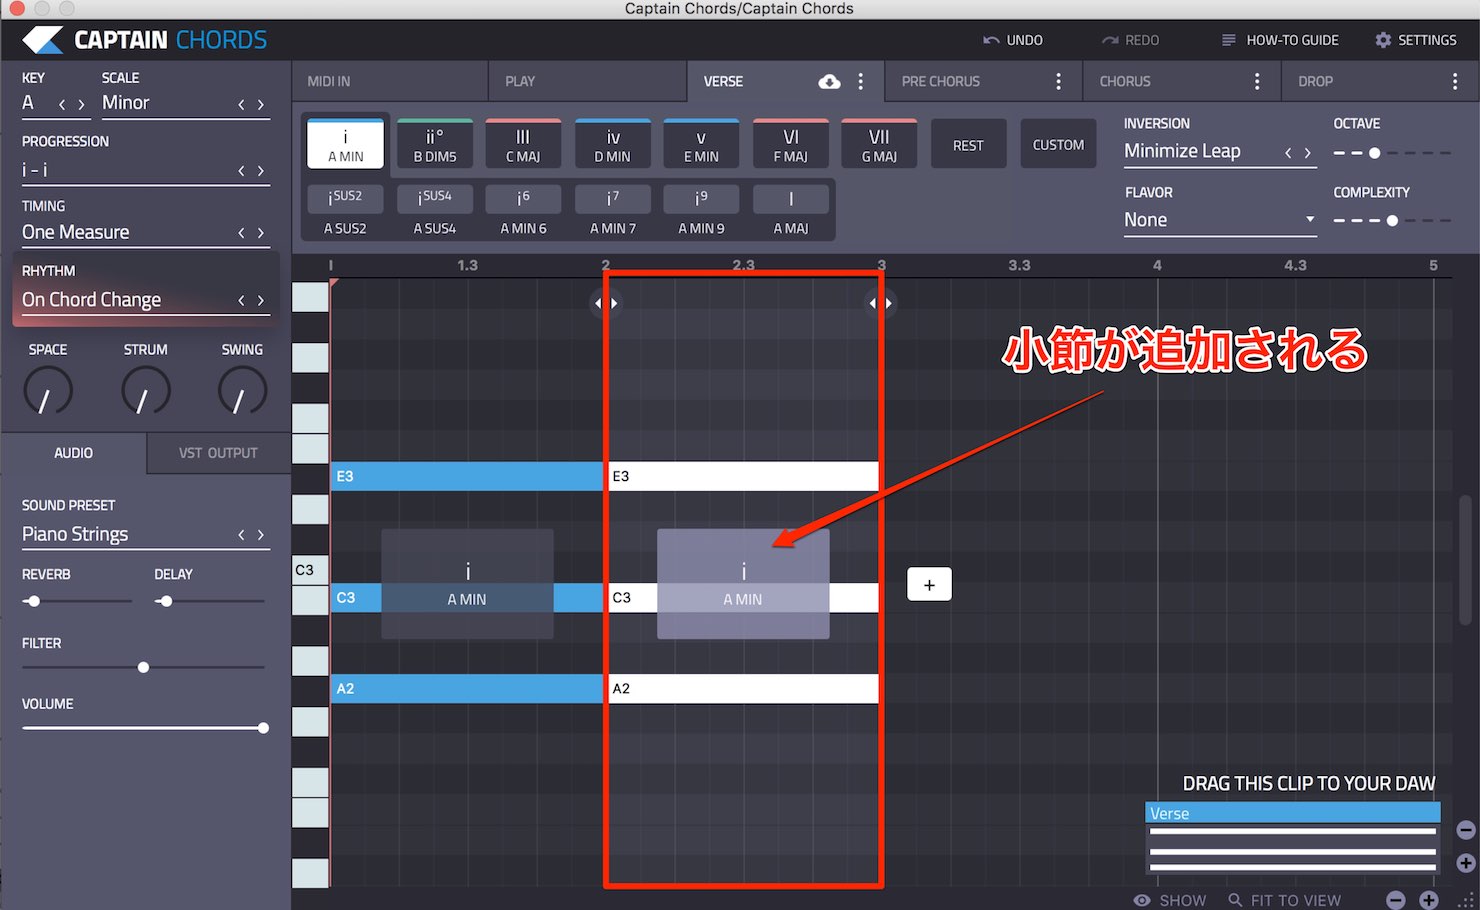Choose the ii° B DIM5 chord button
The height and width of the screenshot is (910, 1480).
coord(435,144)
